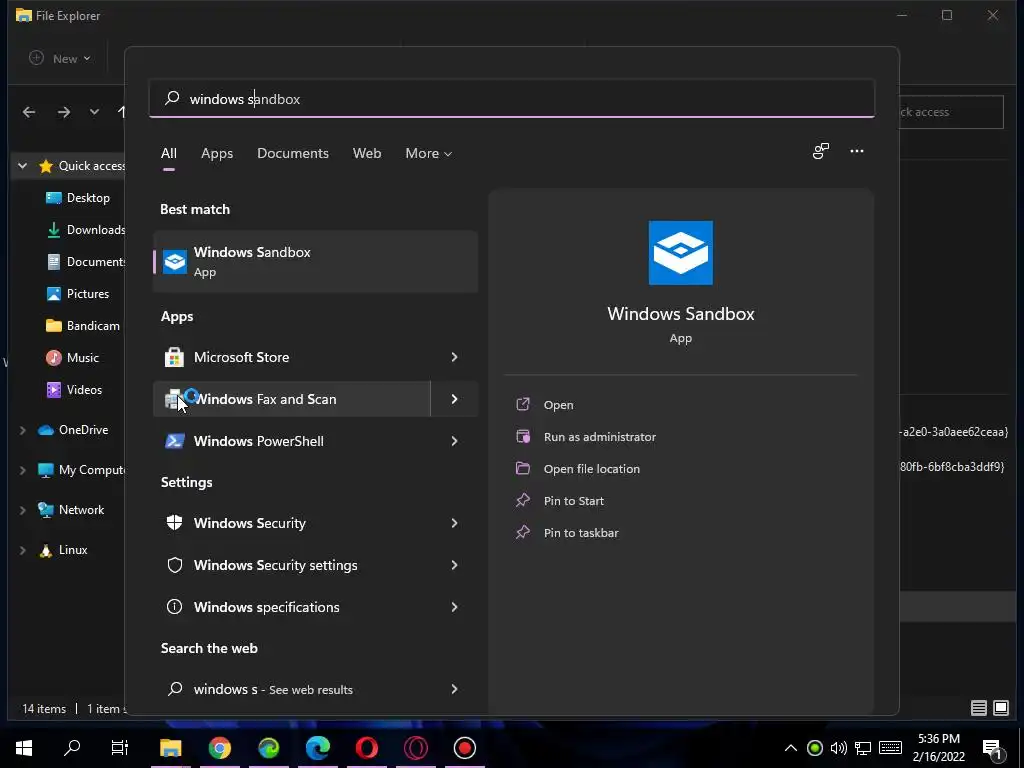Launch Microsoft Edge from taskbar
Screen dimensions: 1024x768
pyautogui.click(x=318, y=748)
